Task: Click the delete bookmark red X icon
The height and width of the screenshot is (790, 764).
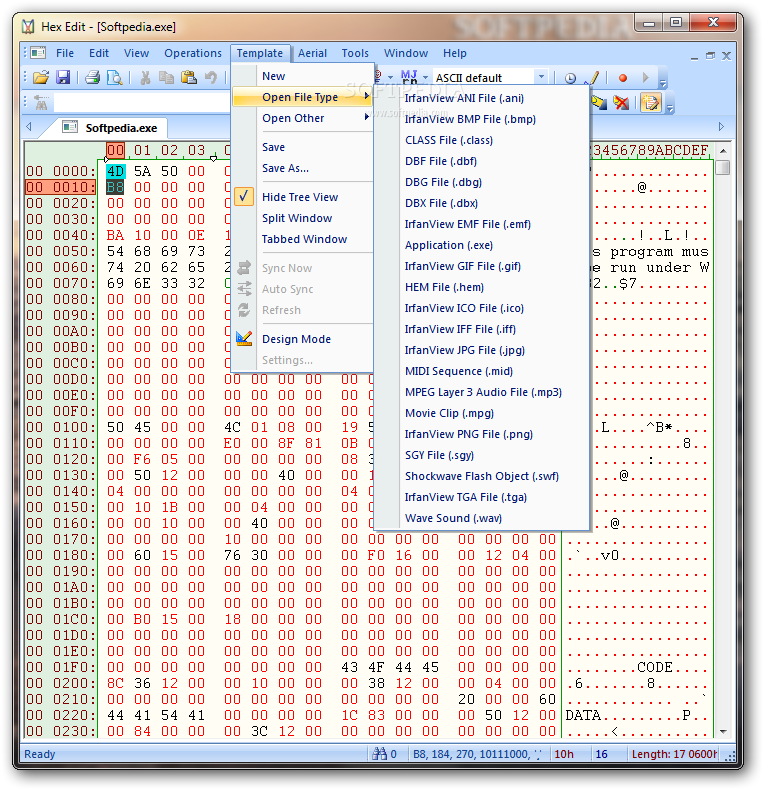Action: click(621, 103)
